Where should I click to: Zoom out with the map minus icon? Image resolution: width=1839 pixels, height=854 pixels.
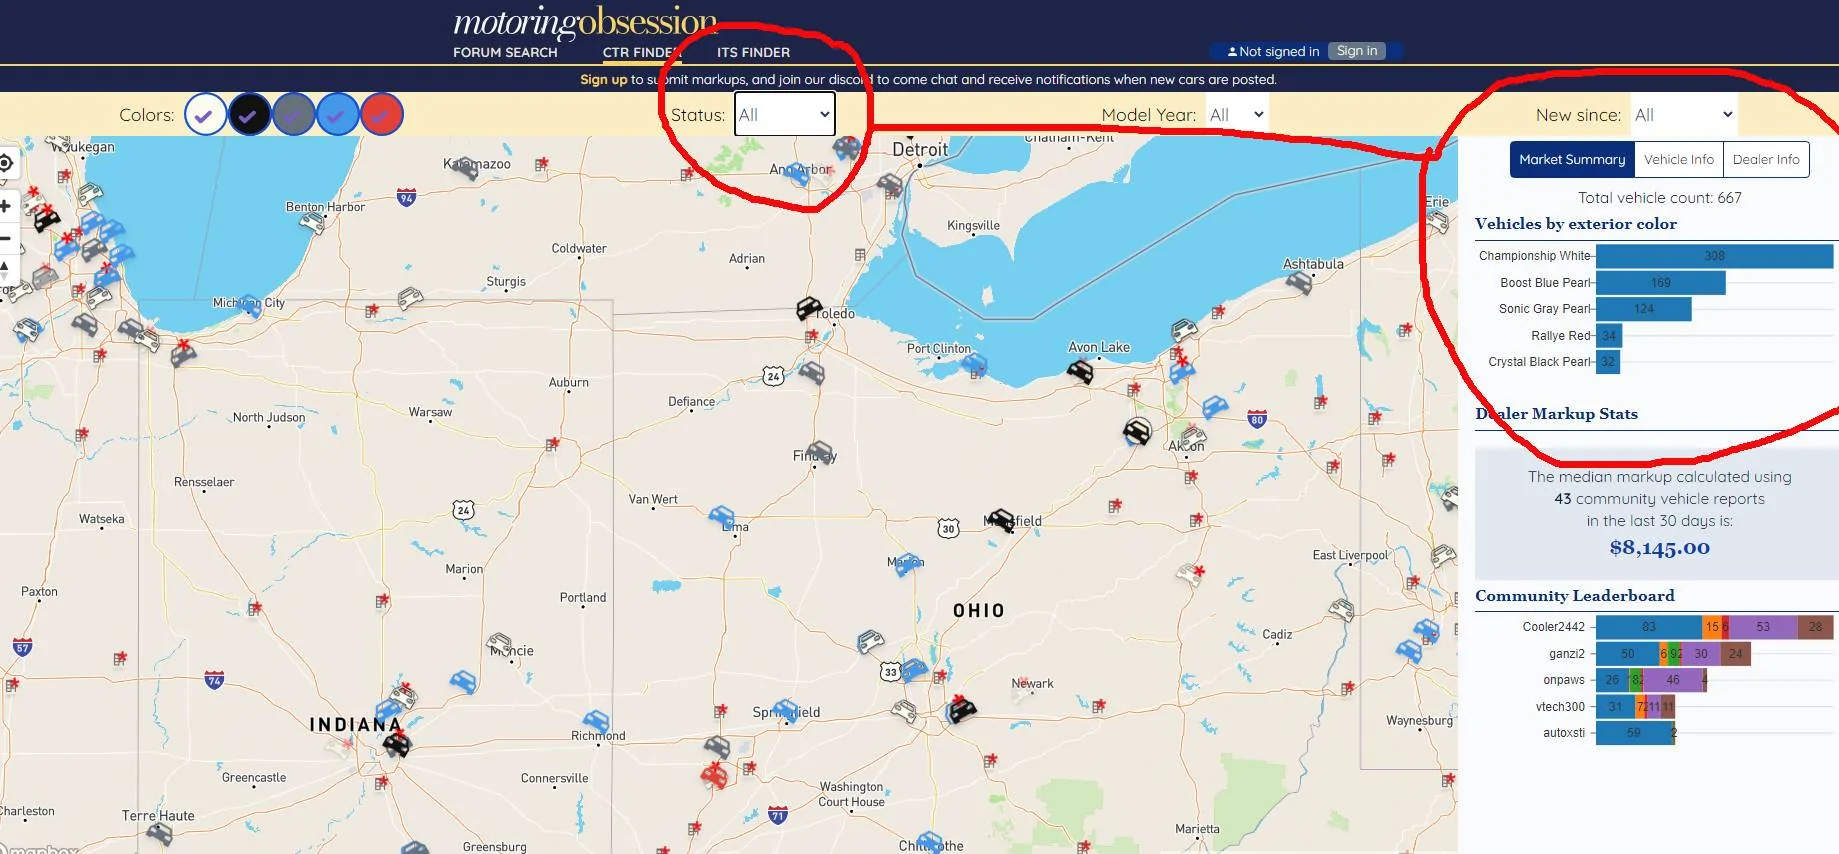(x=5, y=238)
